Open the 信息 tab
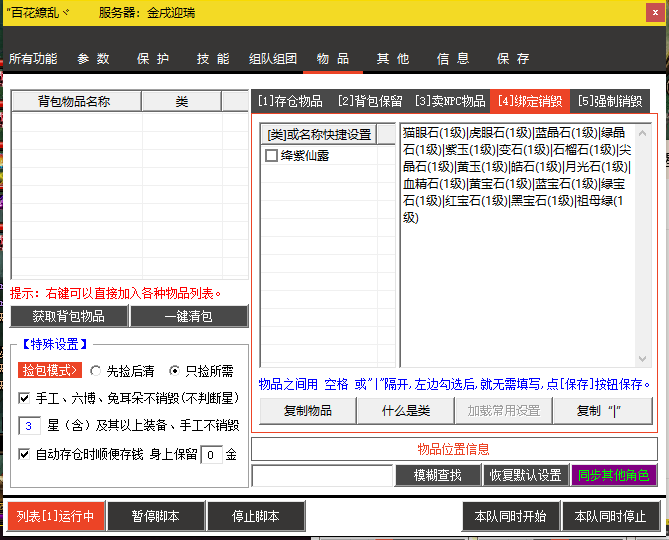Viewport: 669px width, 540px height. pyautogui.click(x=453, y=58)
